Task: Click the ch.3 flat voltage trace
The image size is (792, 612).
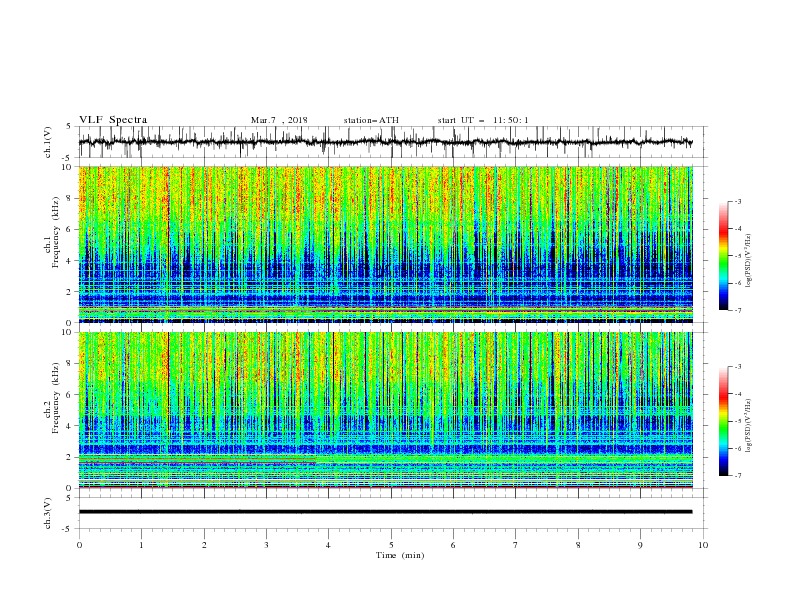Action: [x=385, y=512]
